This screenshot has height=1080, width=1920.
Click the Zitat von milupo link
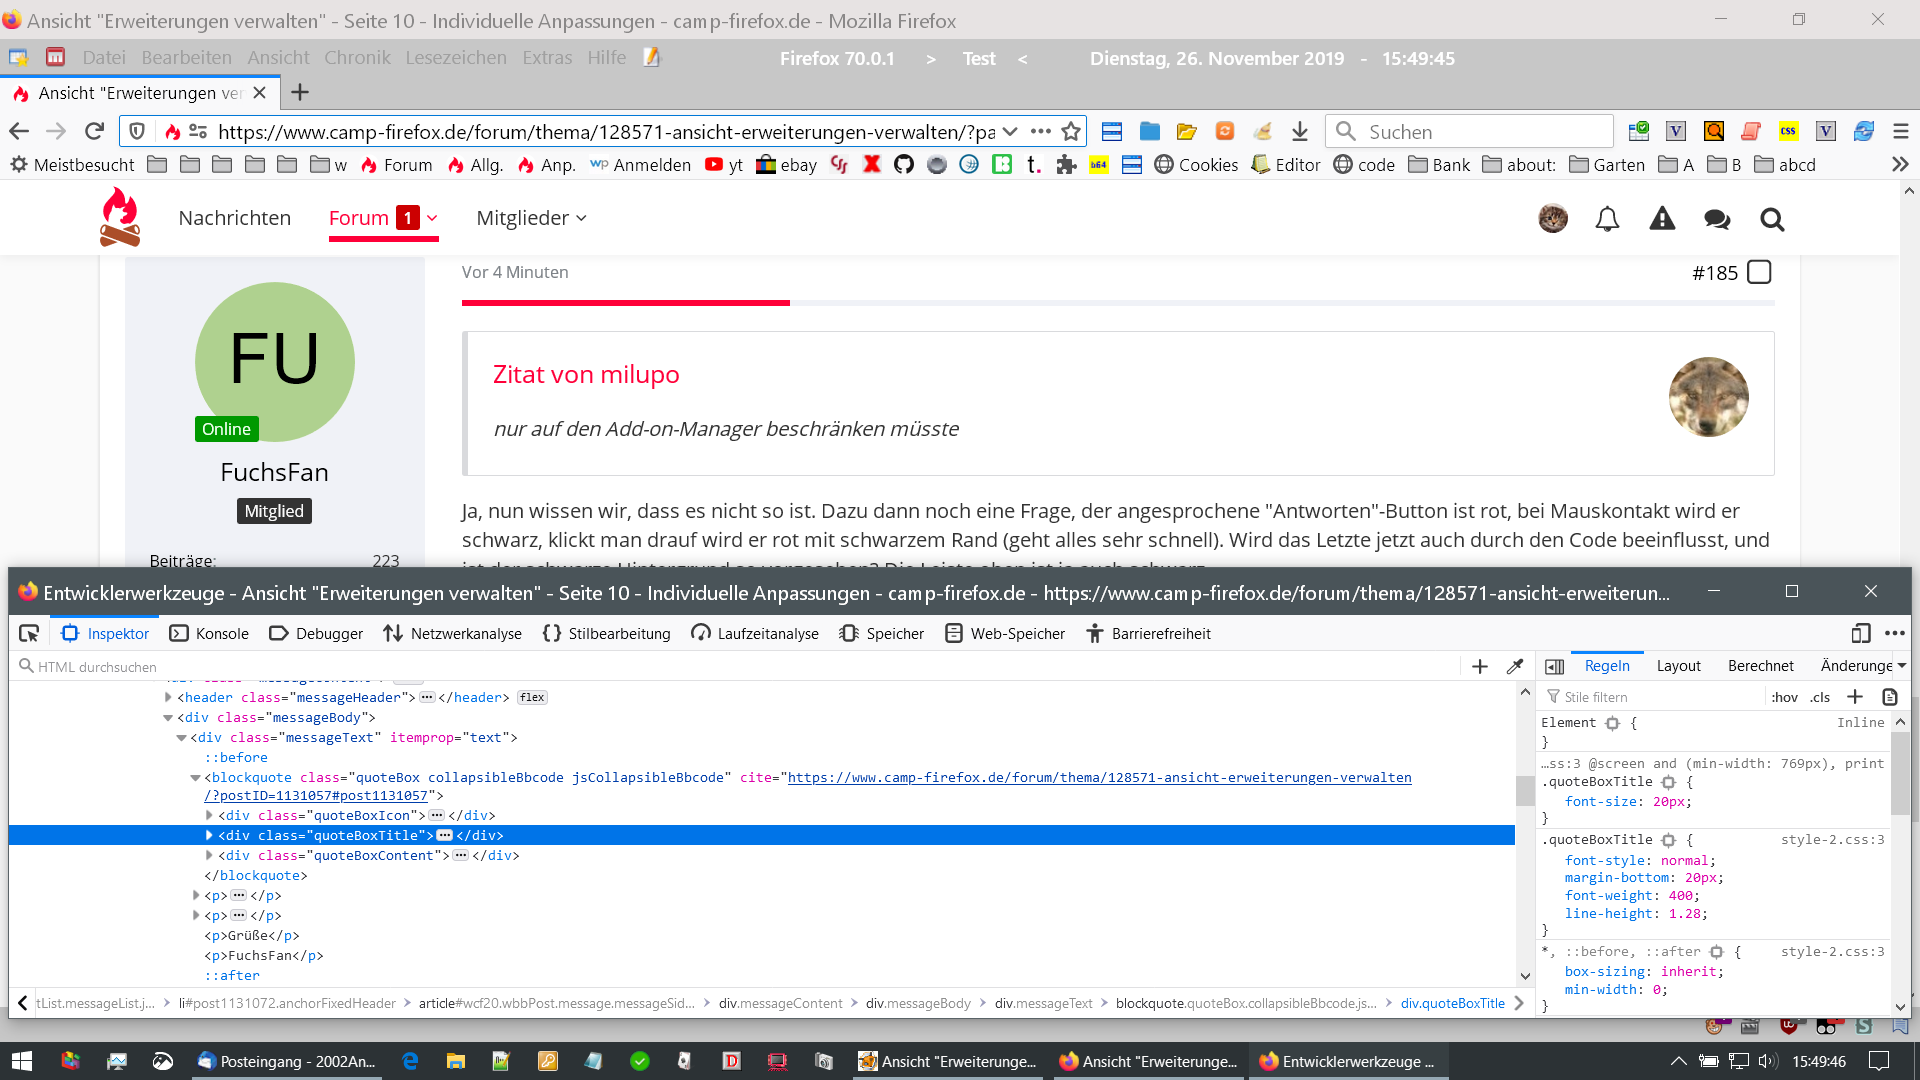pyautogui.click(x=586, y=374)
